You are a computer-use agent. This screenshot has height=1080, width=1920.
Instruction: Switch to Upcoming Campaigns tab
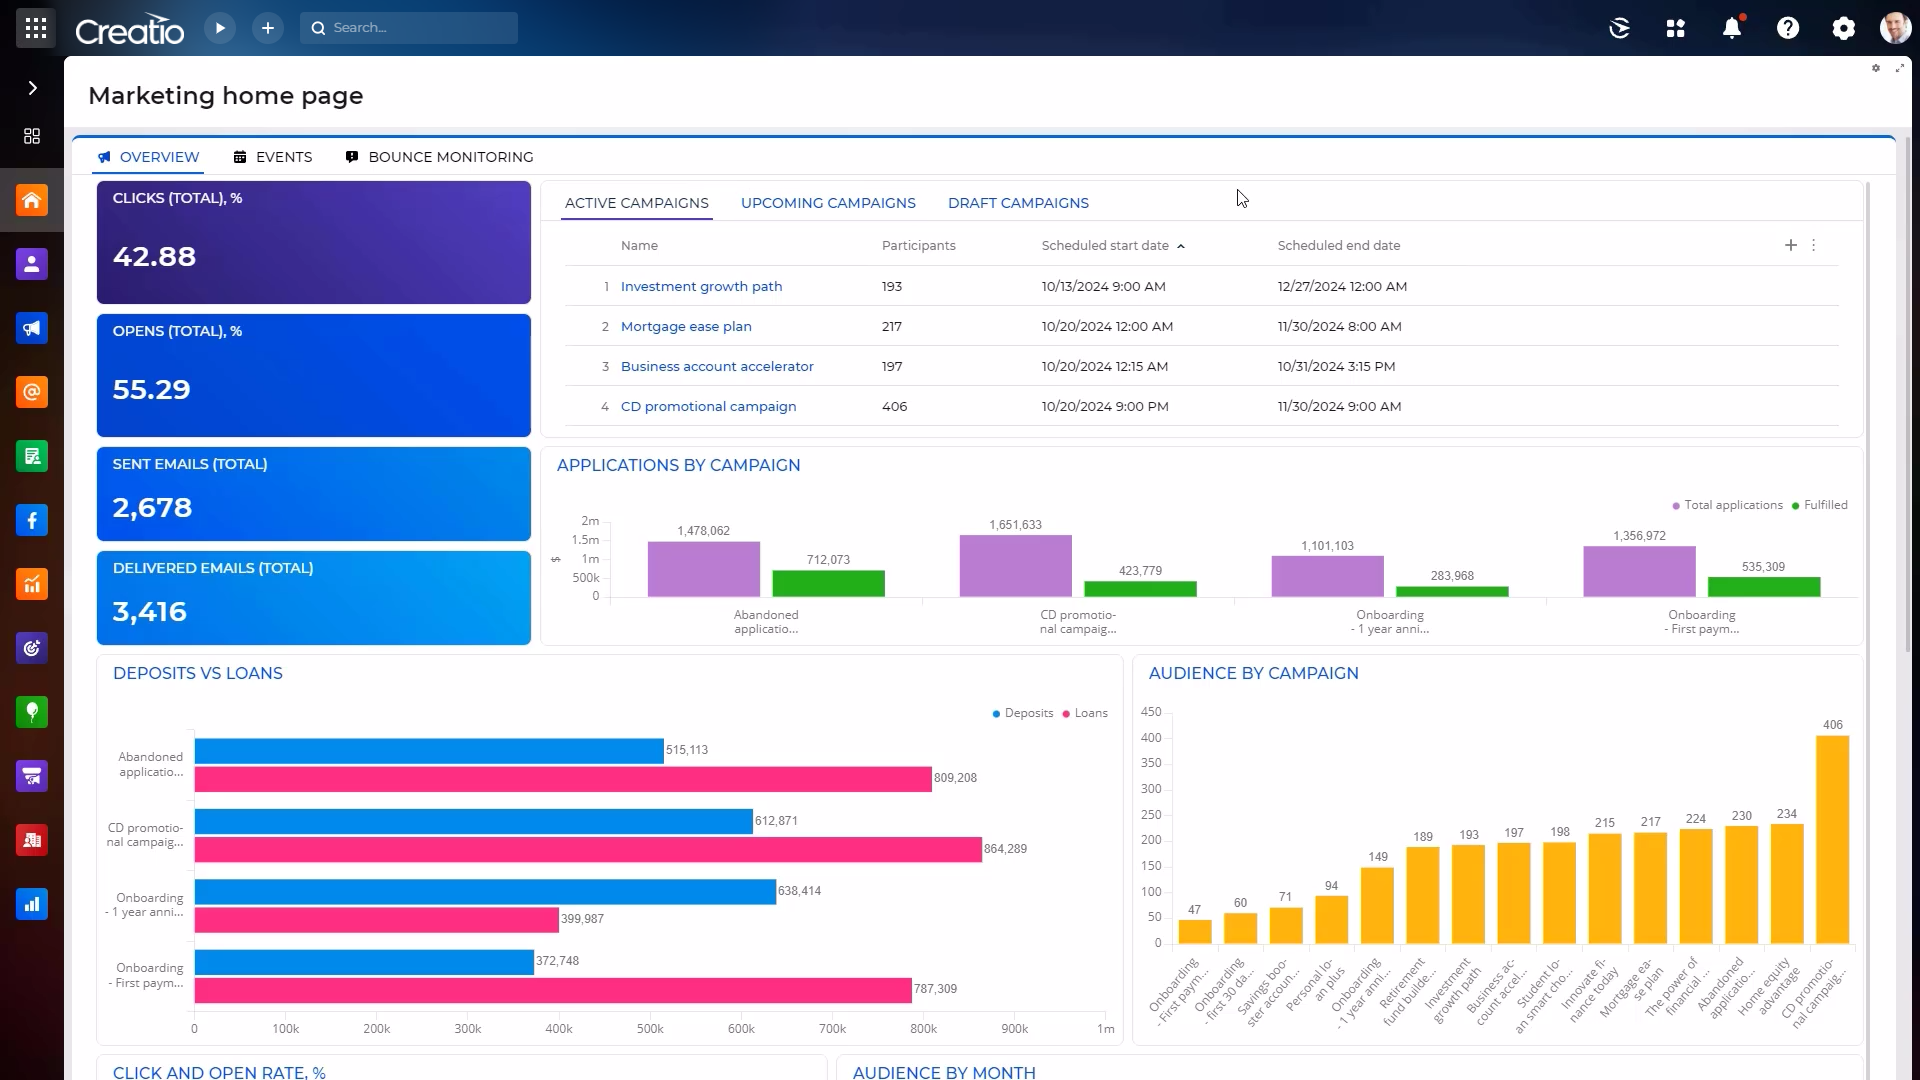828,203
